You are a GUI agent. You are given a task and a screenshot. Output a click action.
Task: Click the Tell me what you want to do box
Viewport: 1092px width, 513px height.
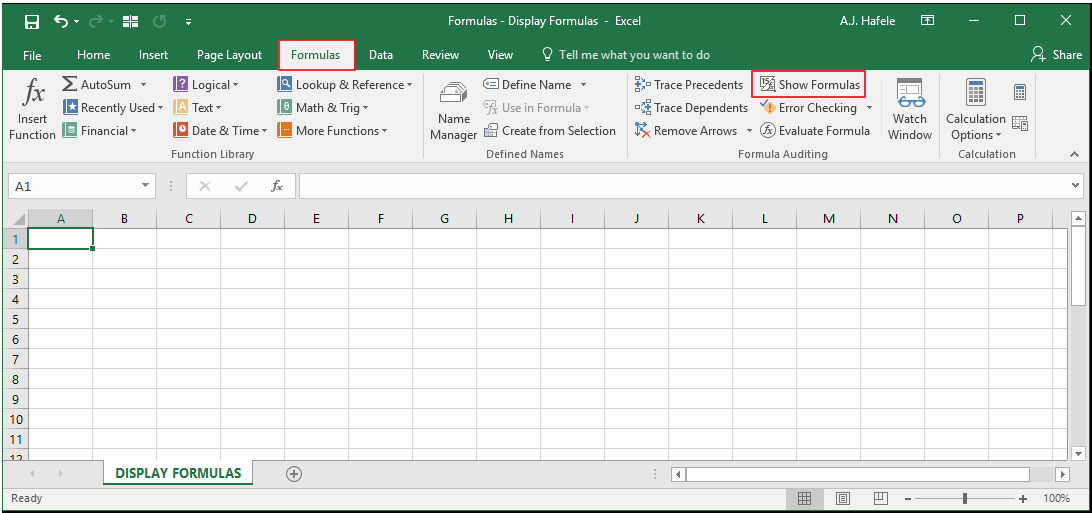(626, 55)
